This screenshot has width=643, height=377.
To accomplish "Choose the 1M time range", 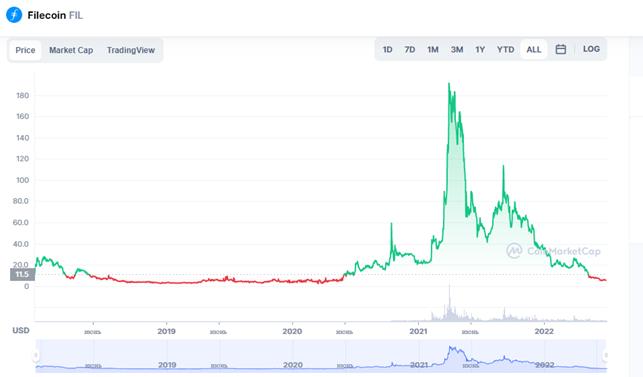I will point(433,50).
